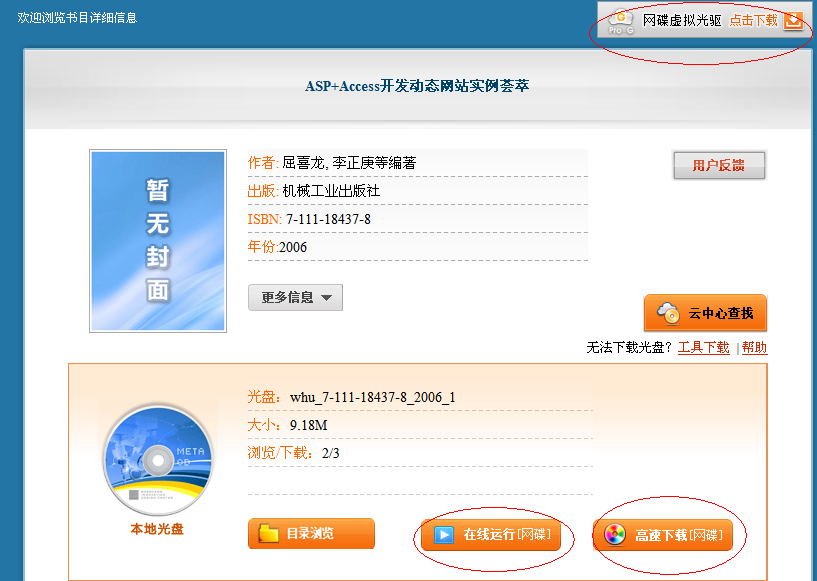Expand the 更多信息 dropdown
The width and height of the screenshot is (817, 581).
(295, 297)
